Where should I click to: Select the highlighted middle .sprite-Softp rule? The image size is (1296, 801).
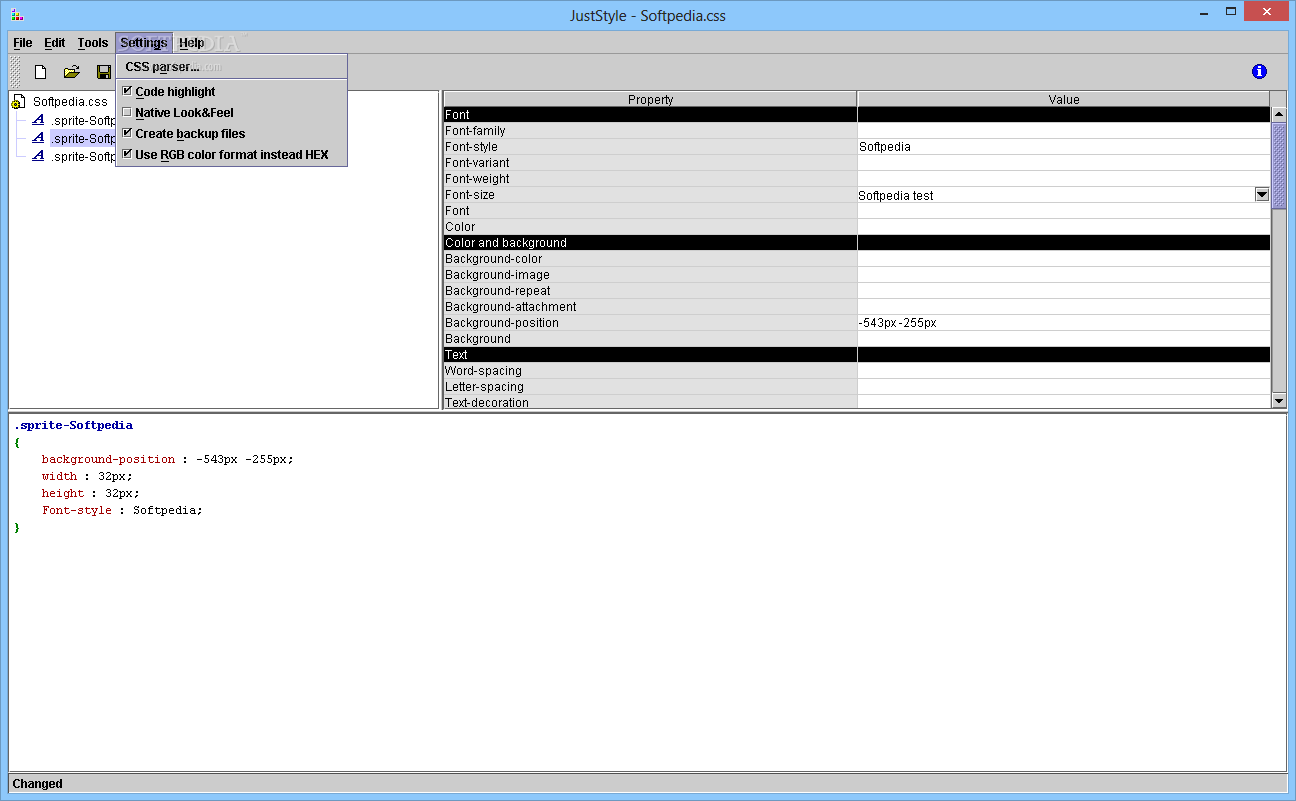pos(84,139)
